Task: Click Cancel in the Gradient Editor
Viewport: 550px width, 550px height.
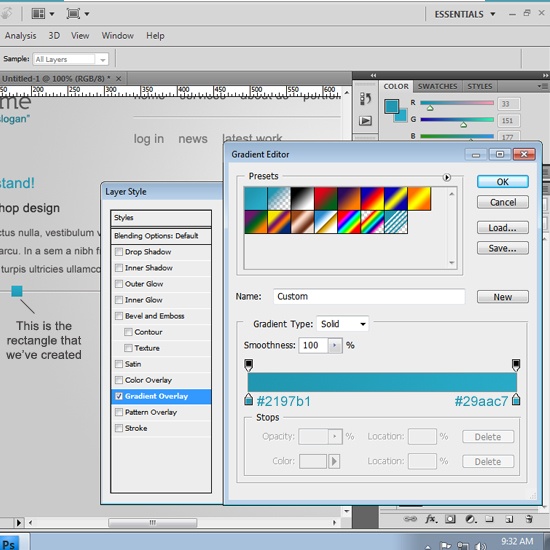Action: point(503,202)
